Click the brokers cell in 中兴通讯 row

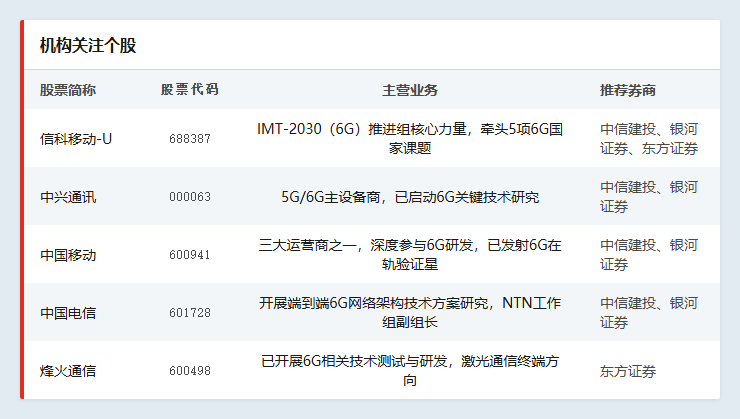[649, 196]
